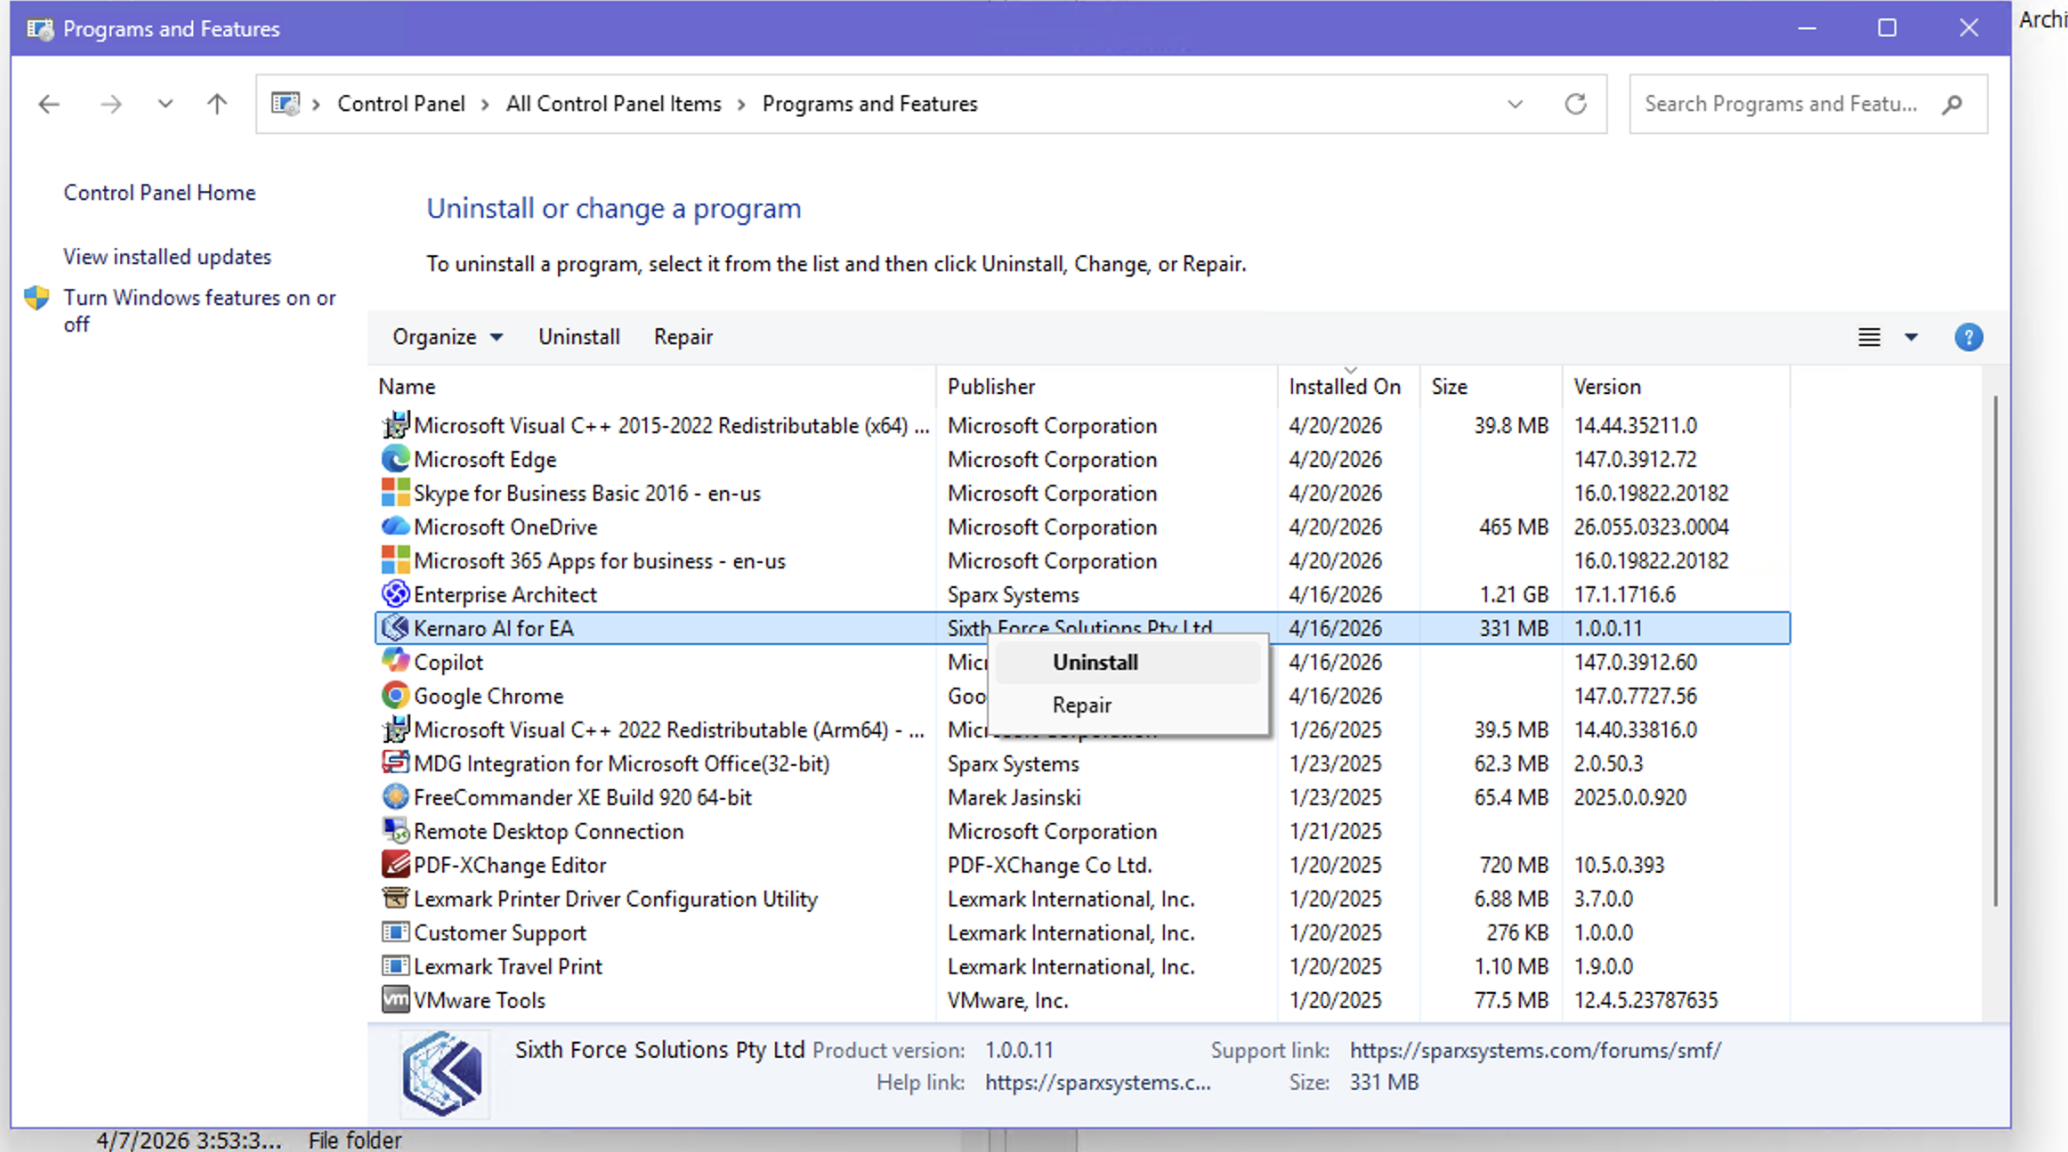
Task: Click the VMware Tools icon
Action: pos(396,1000)
